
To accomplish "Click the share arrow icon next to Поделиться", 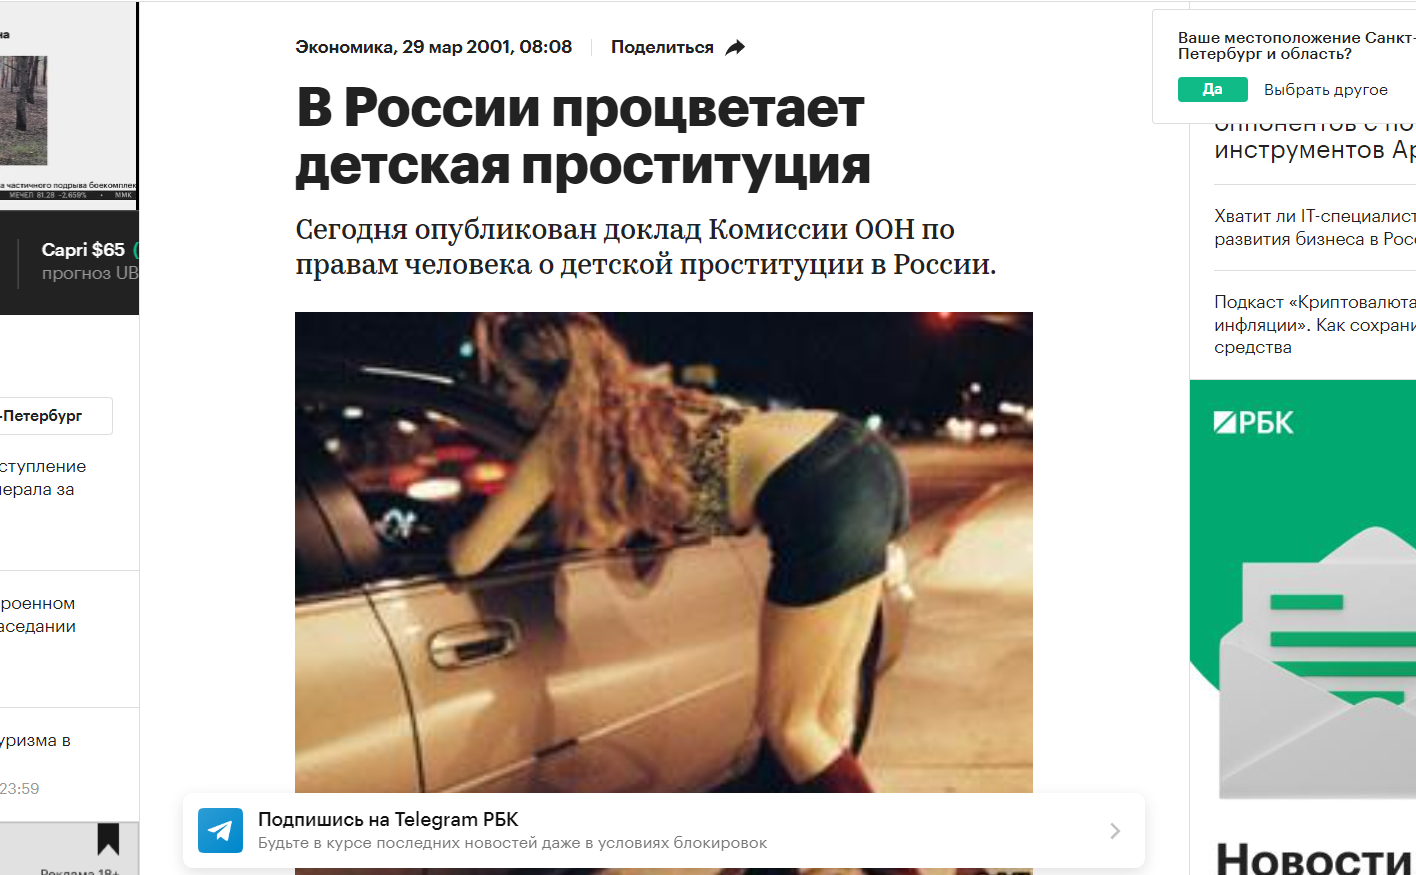I will [x=735, y=47].
